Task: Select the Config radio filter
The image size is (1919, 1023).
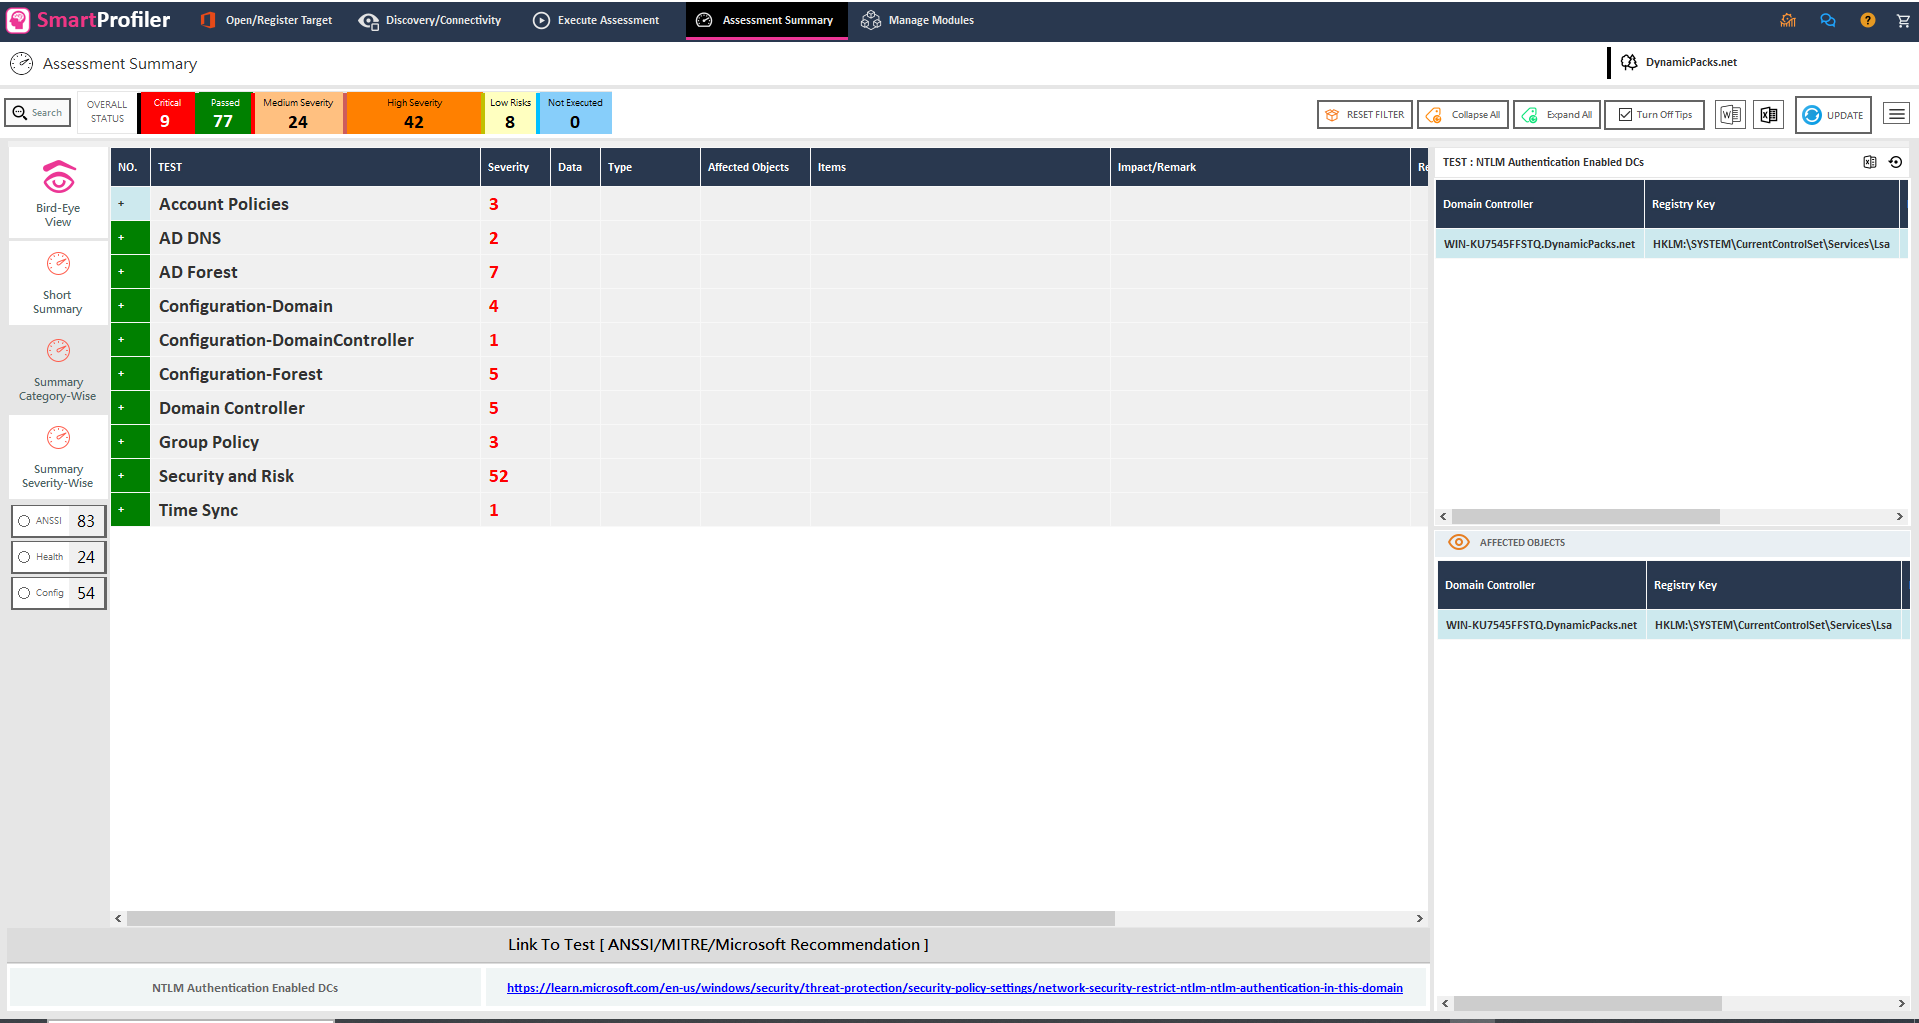Action: point(24,593)
